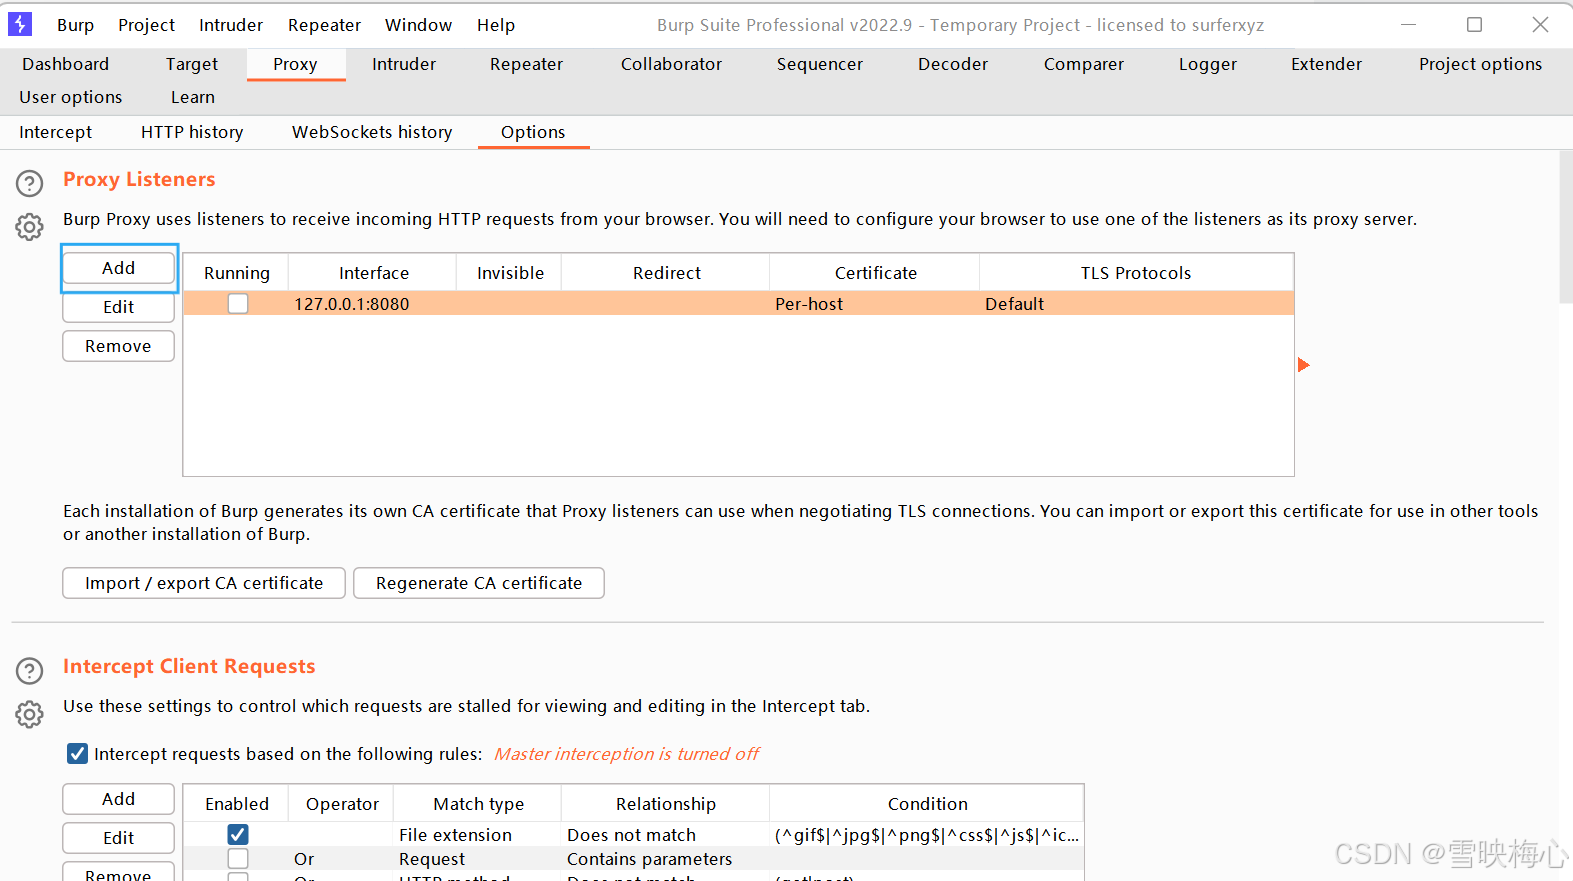
Task: Switch to WebSockets history sub-tab
Action: (x=372, y=132)
